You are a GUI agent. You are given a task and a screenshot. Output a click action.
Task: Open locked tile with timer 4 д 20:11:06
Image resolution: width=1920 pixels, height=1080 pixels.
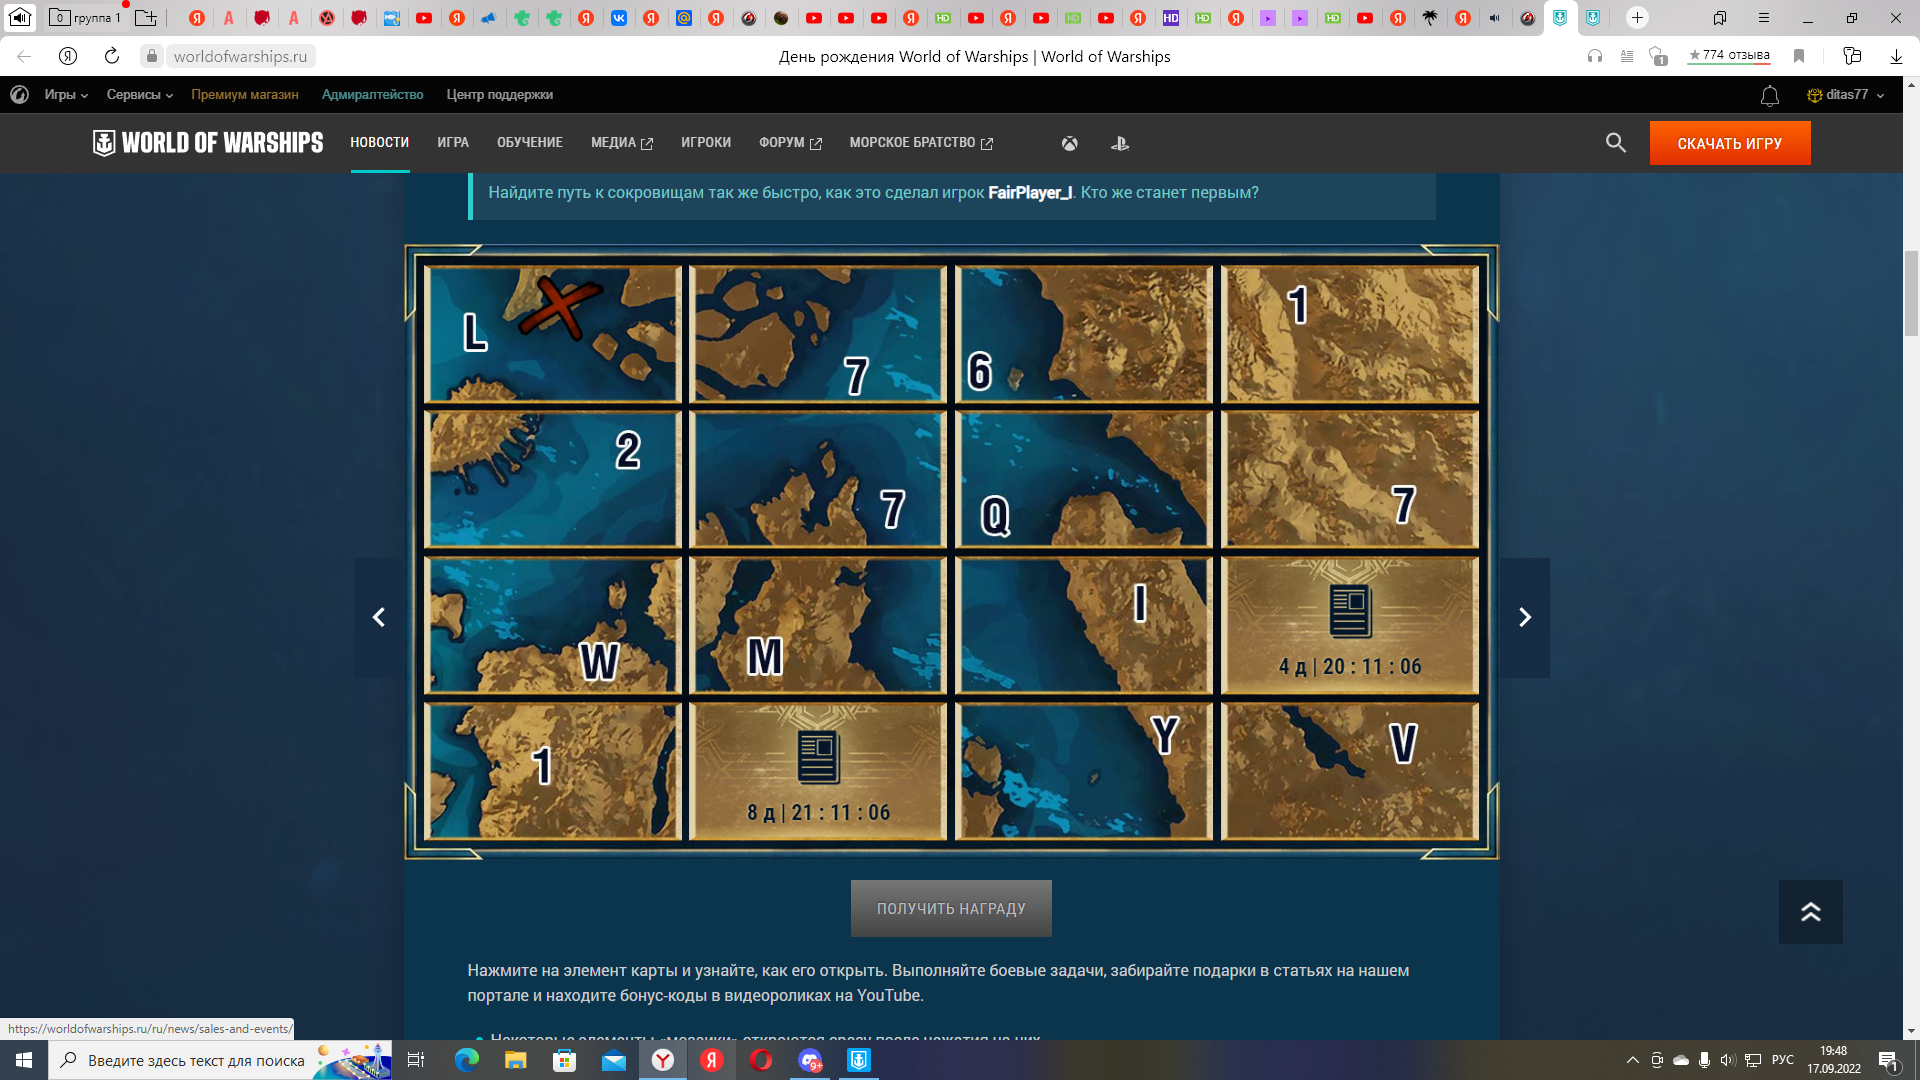pos(1350,626)
